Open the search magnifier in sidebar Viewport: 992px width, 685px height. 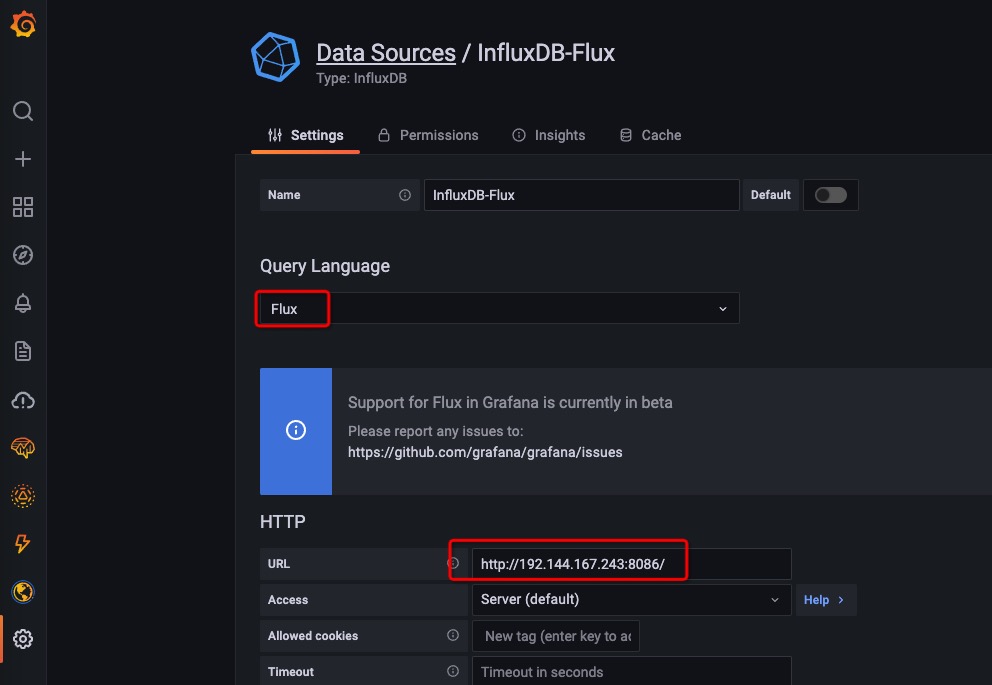pos(23,111)
